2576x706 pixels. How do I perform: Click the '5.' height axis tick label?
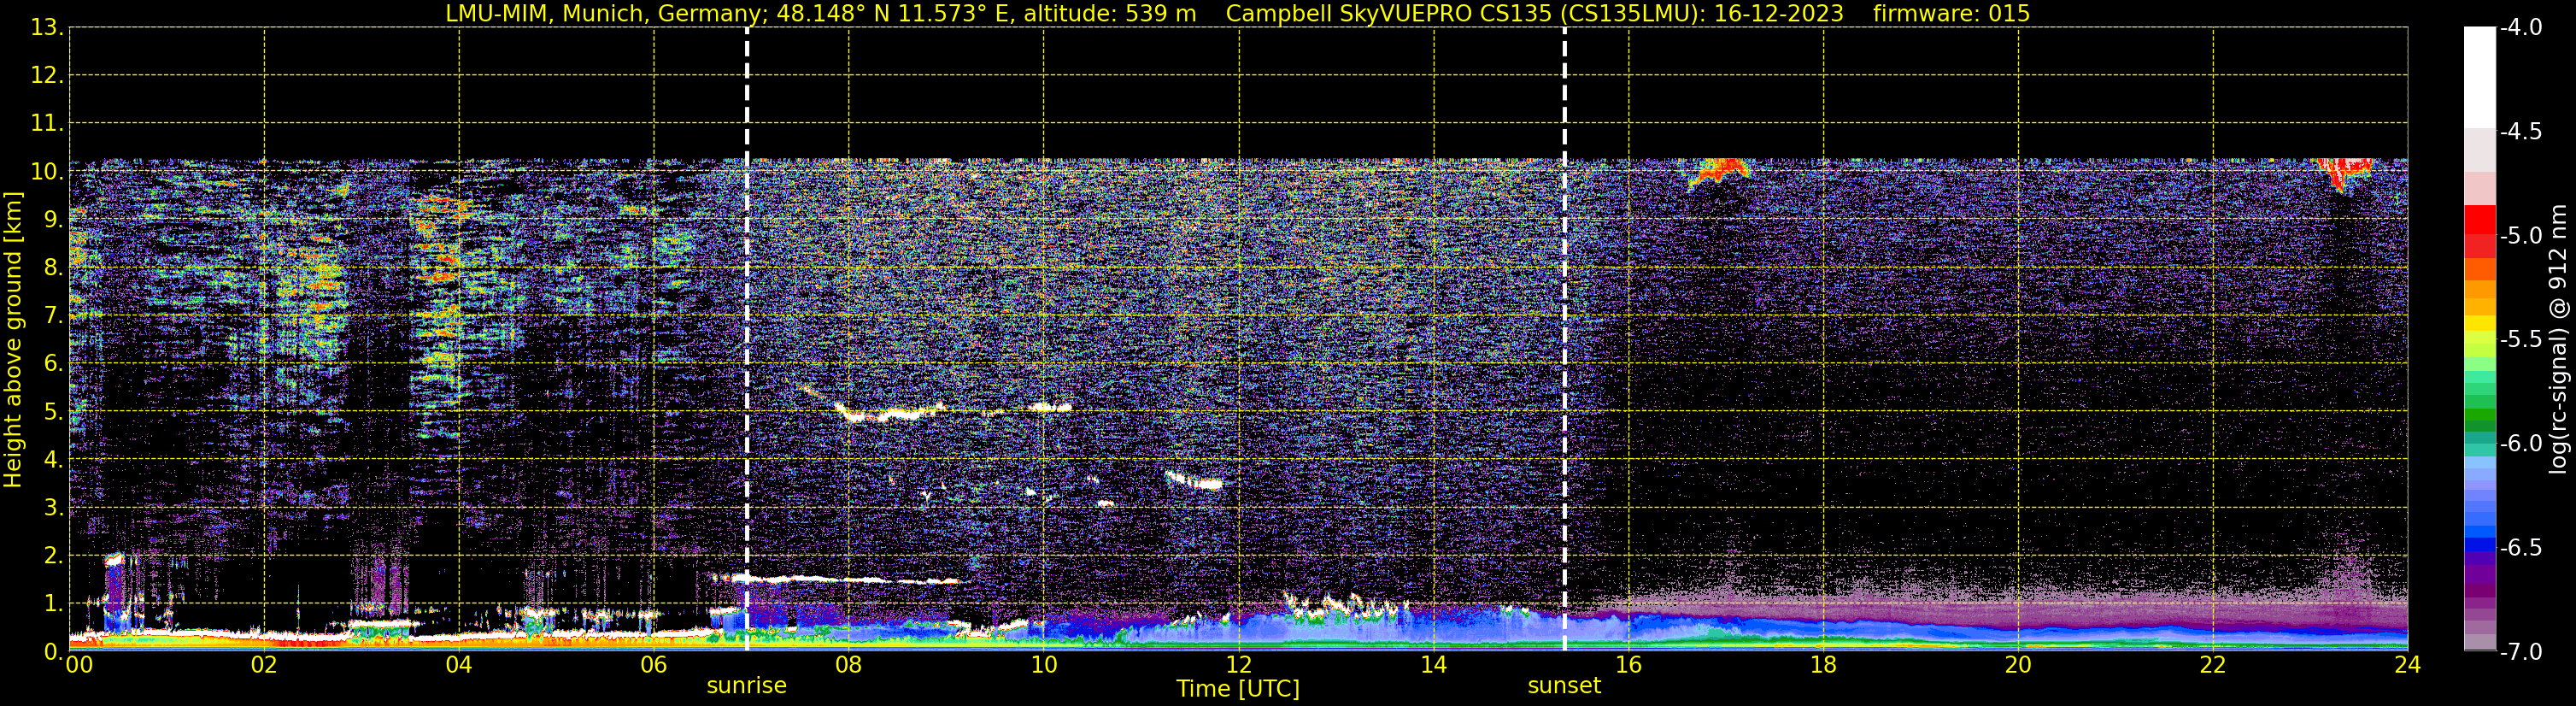tap(54, 412)
